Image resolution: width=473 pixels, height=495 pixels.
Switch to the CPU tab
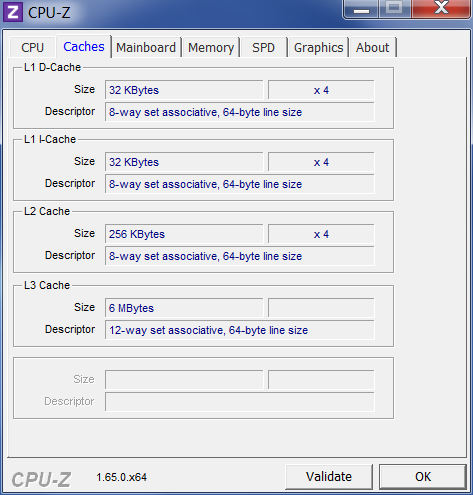(33, 47)
